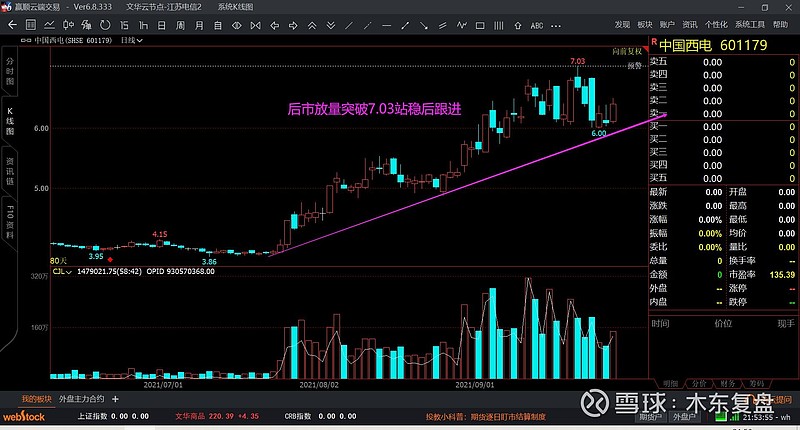Click the 7.03 high price label
Image resolution: width=800 pixels, height=430 pixels.
pos(578,61)
